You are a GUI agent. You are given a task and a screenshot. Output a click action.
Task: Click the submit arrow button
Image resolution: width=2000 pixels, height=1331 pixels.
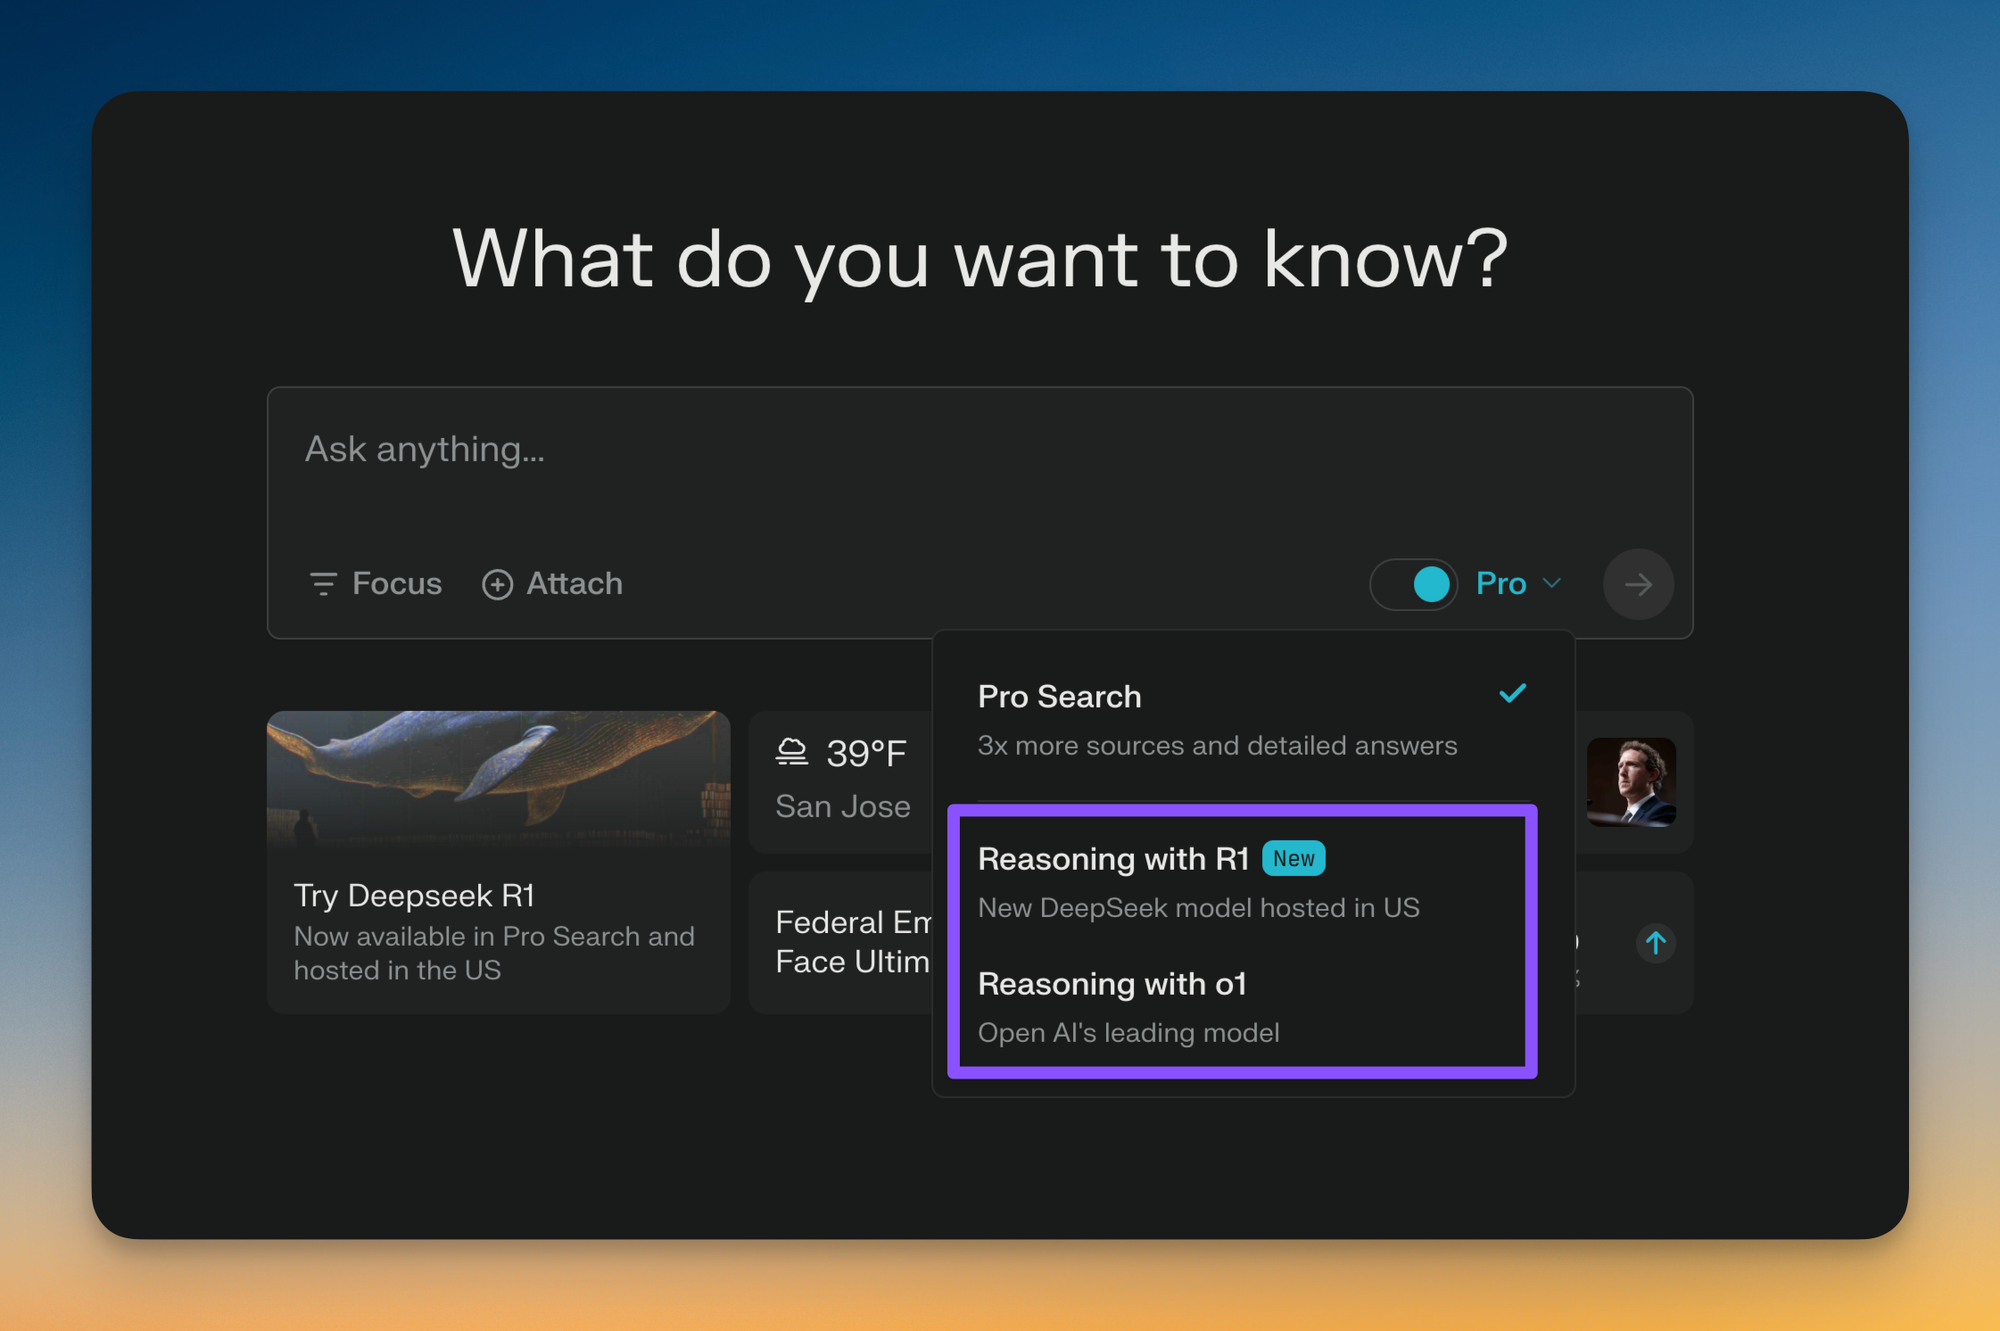pos(1638,584)
